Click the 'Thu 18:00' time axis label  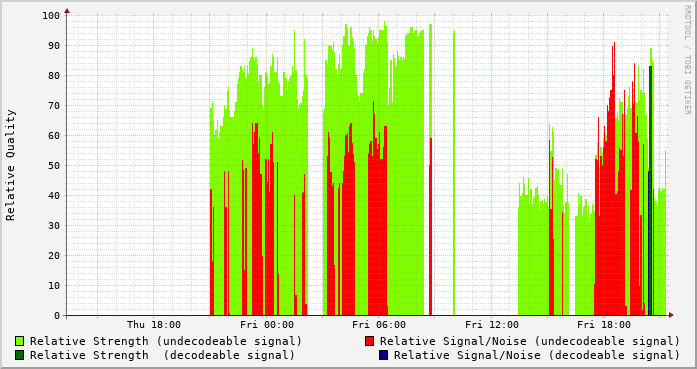click(154, 325)
